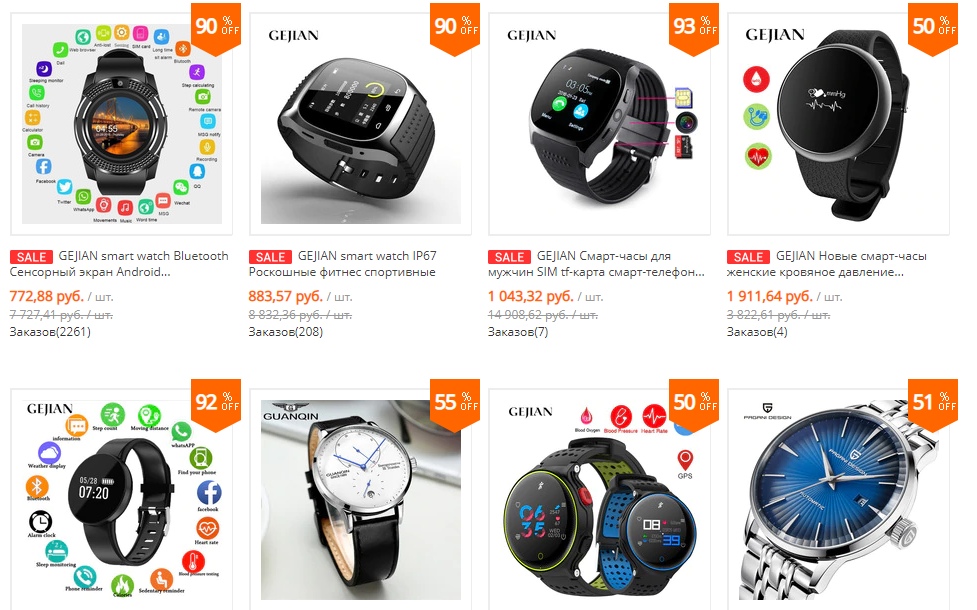Select the round-screen smartwatch with app icons image
This screenshot has height=610, width=977.
tap(122, 123)
